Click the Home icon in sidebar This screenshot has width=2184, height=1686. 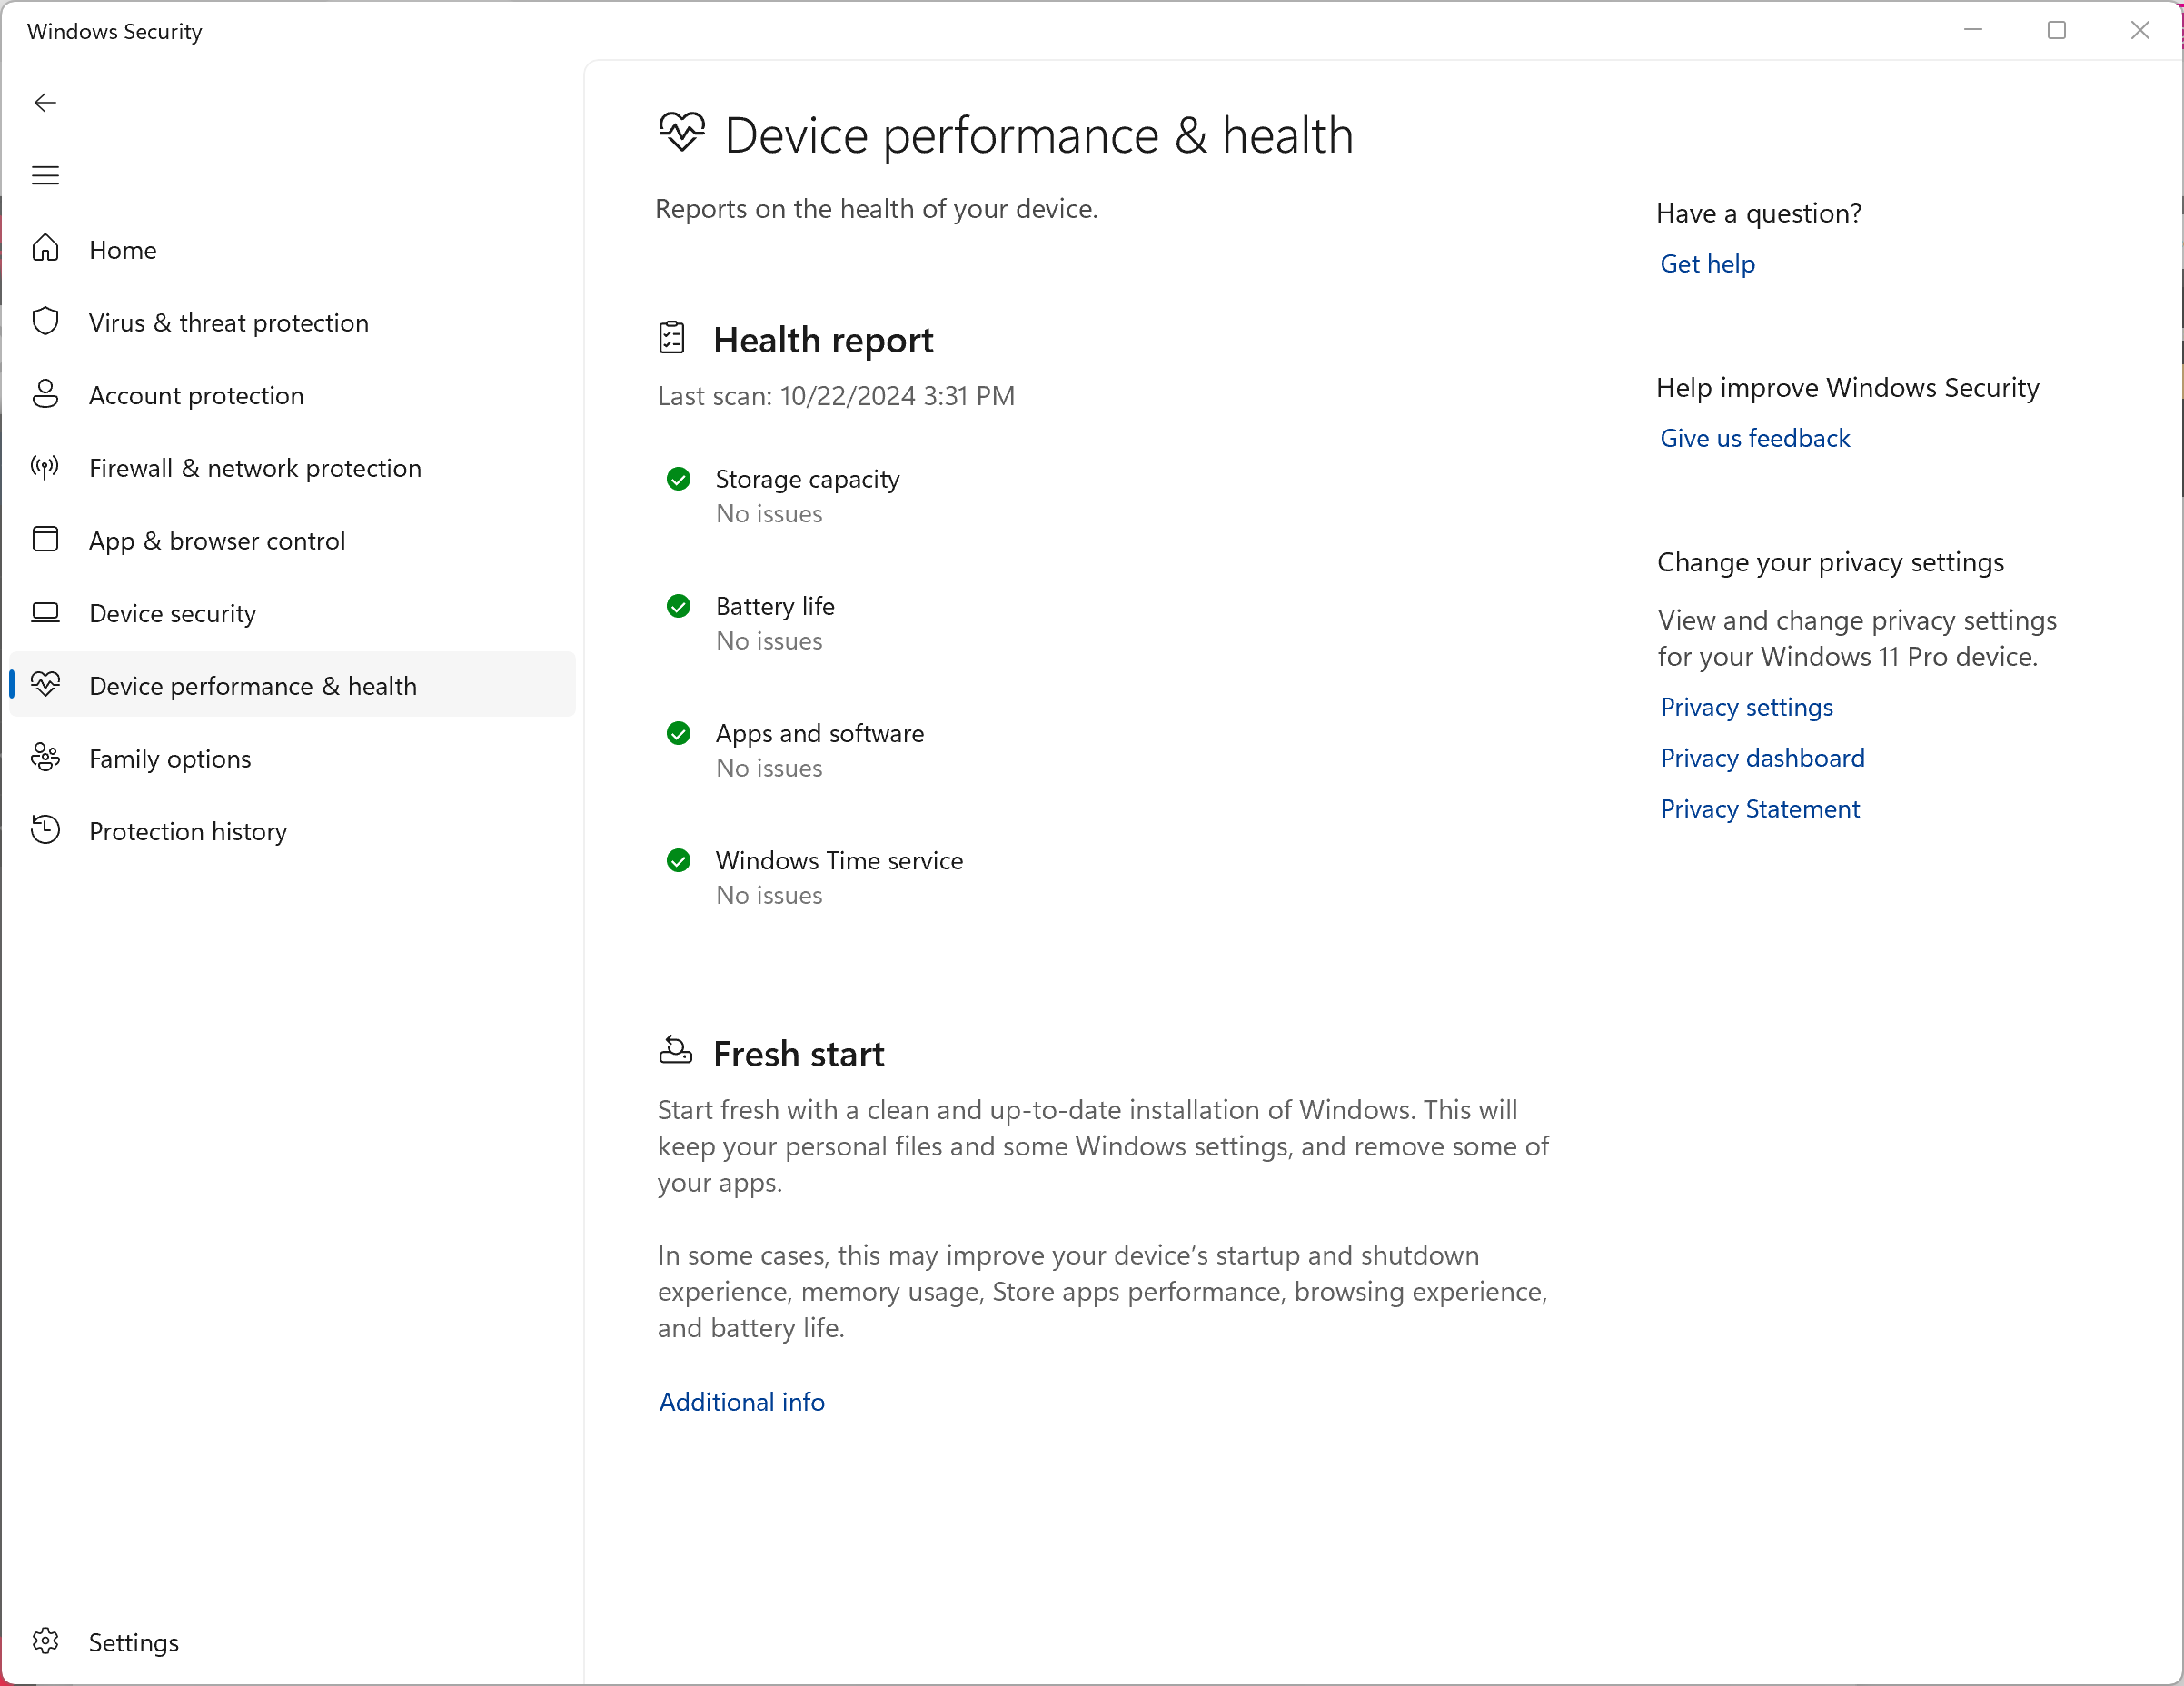[x=48, y=250]
